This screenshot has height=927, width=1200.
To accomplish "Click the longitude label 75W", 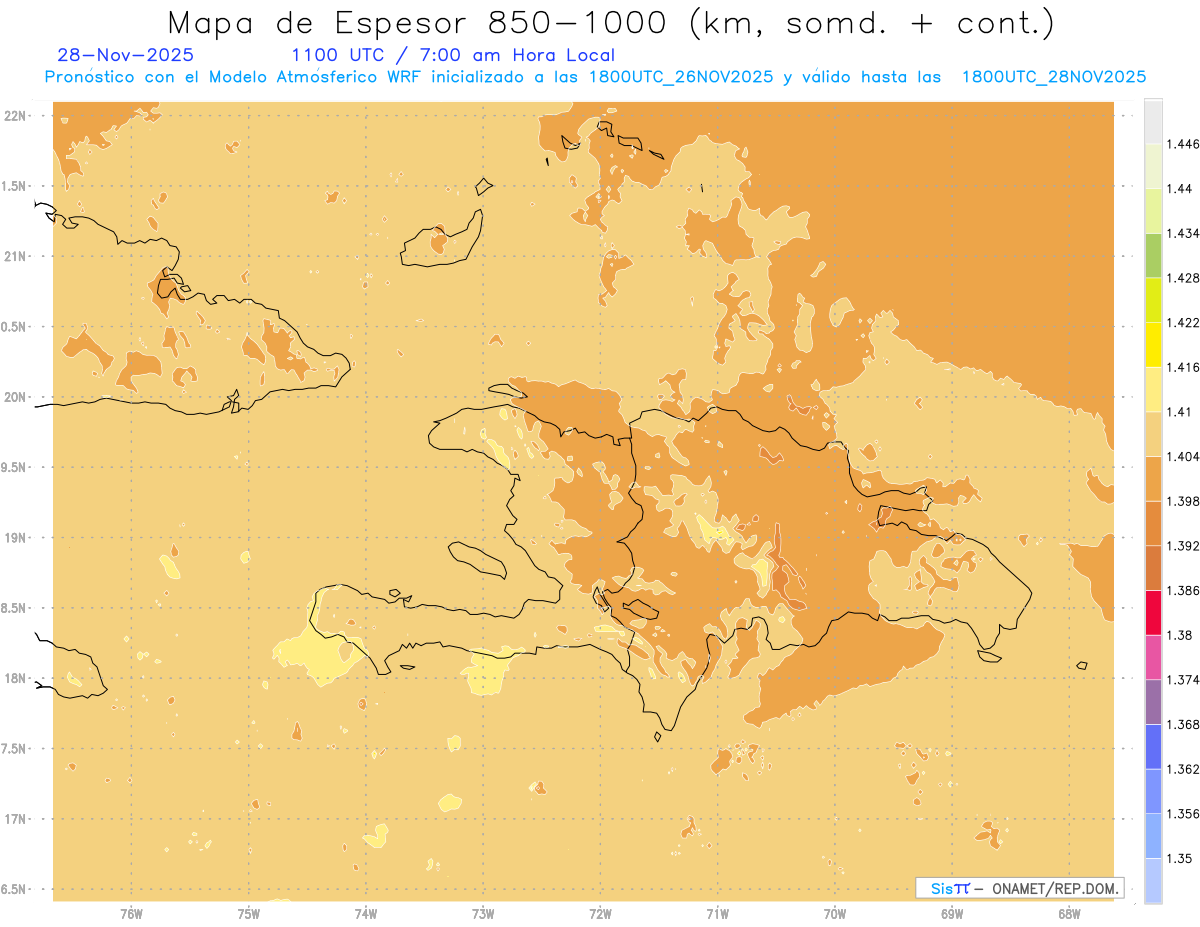I will click(249, 914).
